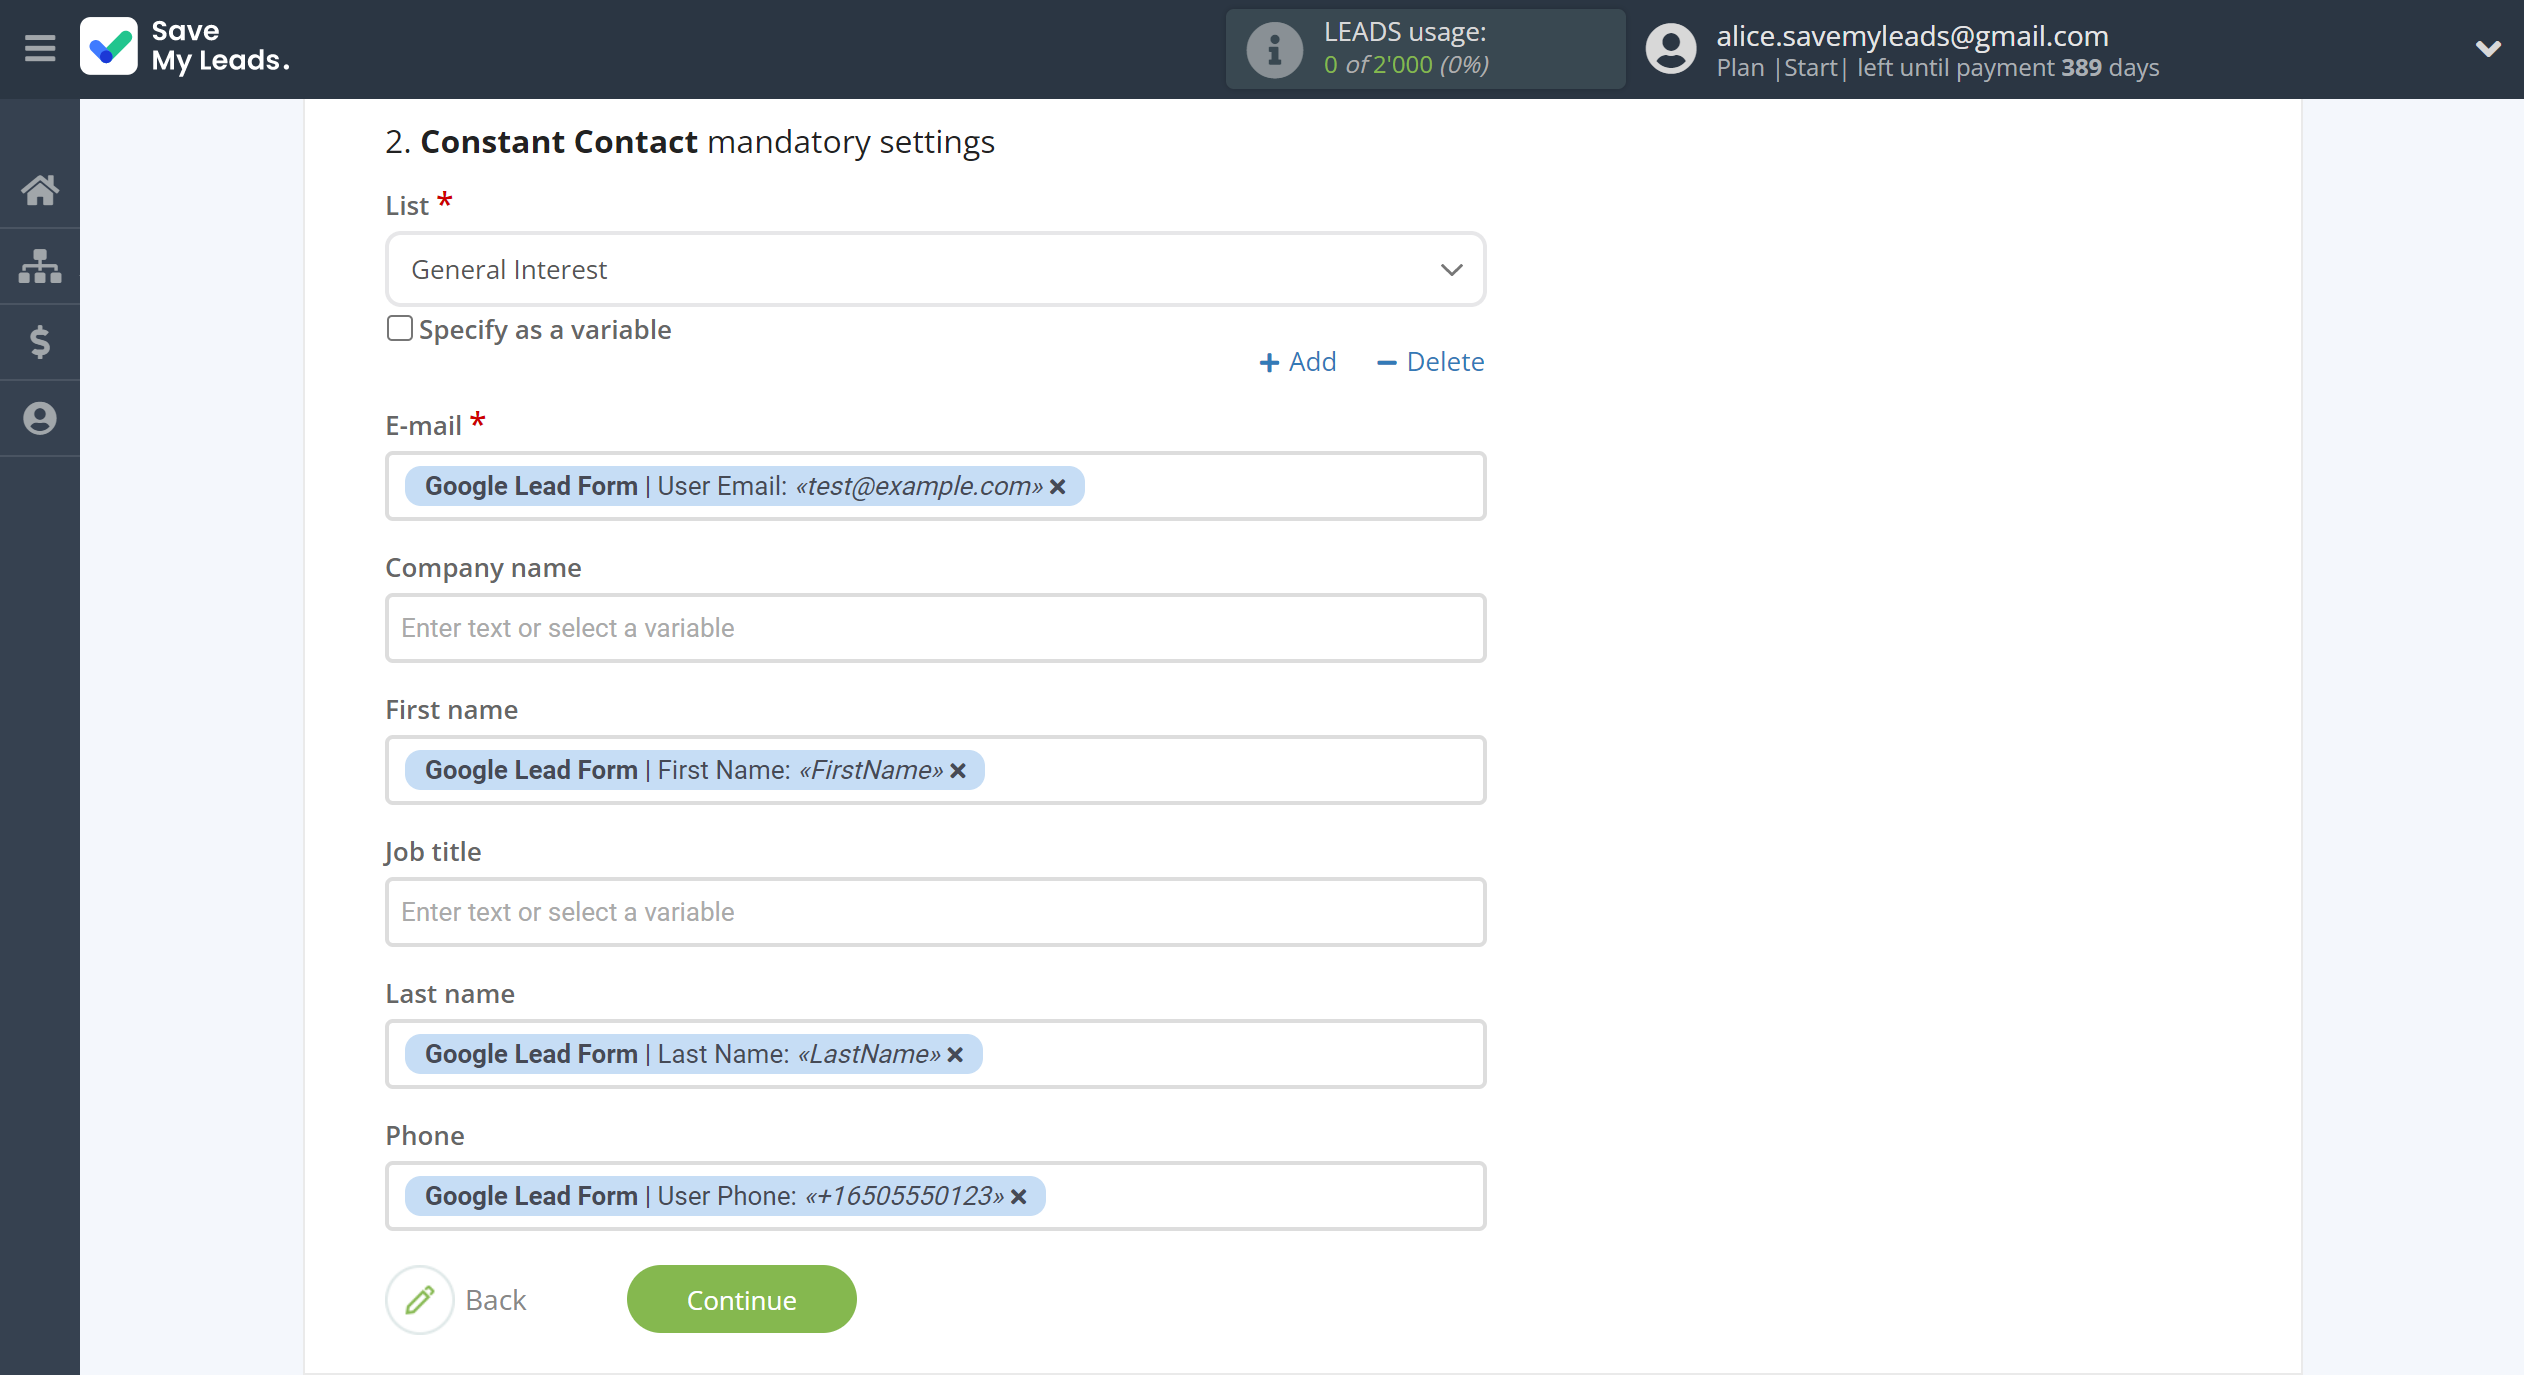2524x1375 pixels.
Task: Remove the User Phone variable tag
Action: 1019,1196
